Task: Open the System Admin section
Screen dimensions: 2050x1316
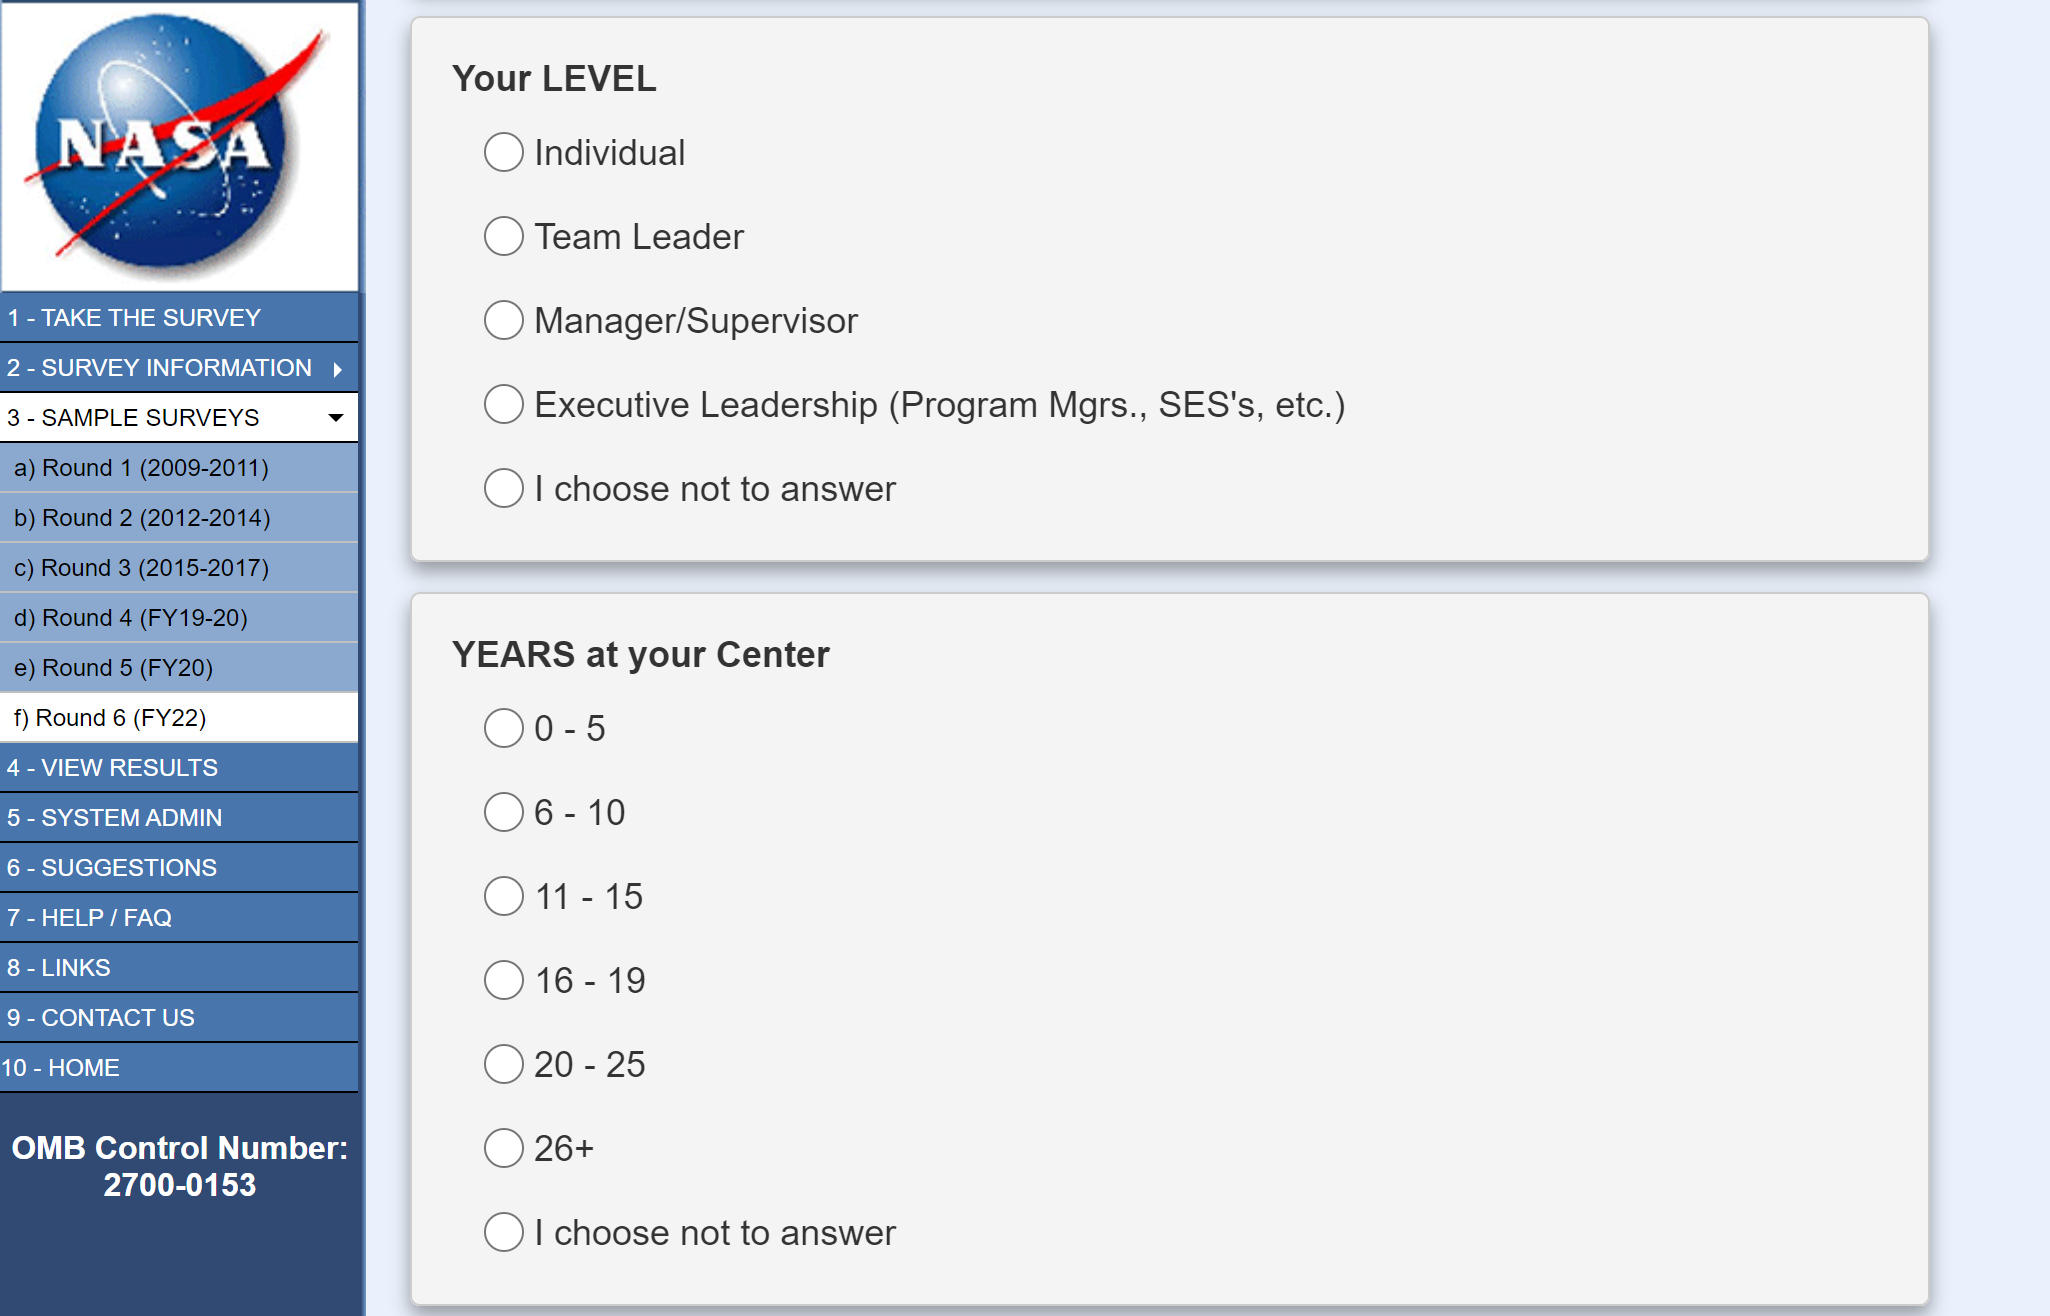Action: click(x=115, y=818)
